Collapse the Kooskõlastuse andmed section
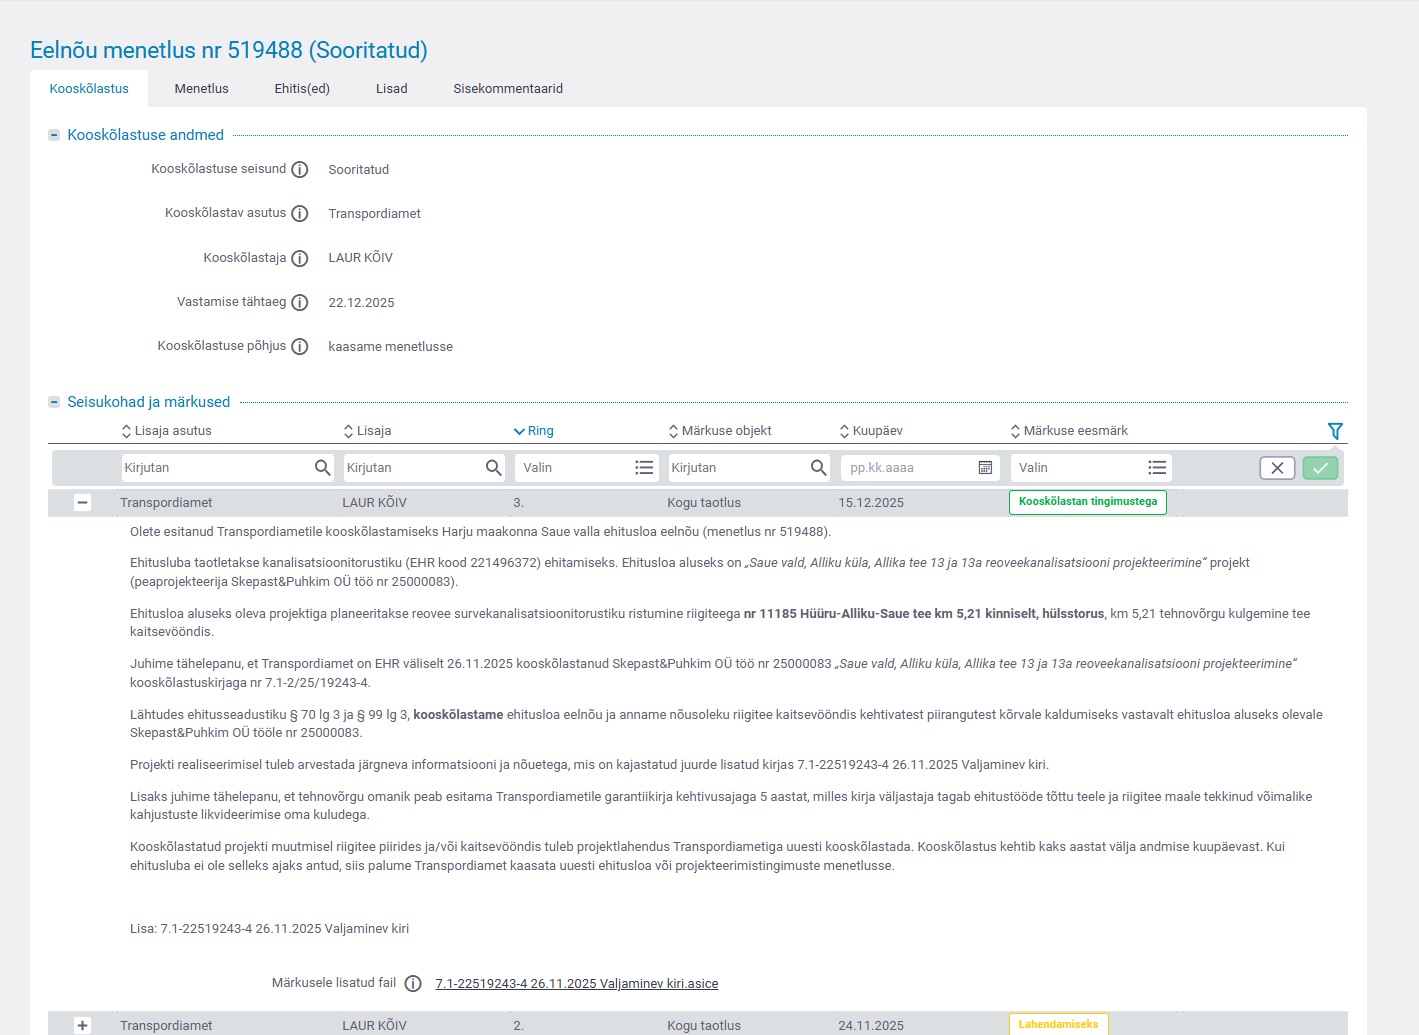This screenshot has width=1419, height=1035. coord(54,135)
